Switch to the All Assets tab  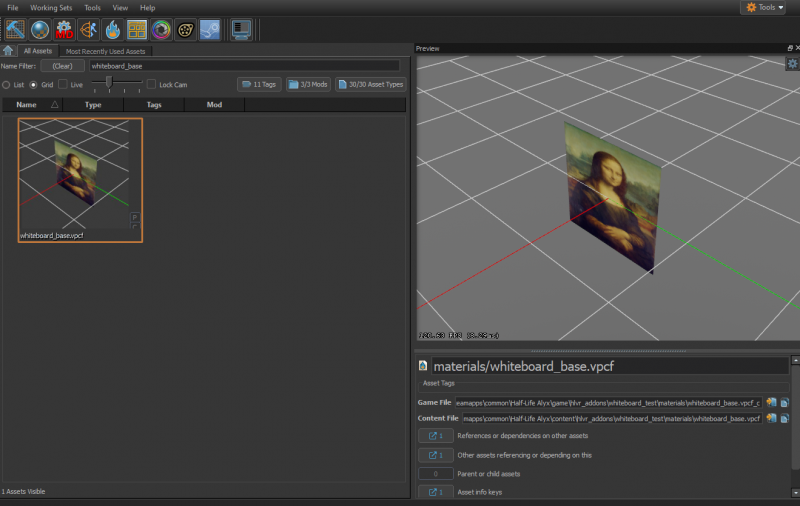(38, 51)
